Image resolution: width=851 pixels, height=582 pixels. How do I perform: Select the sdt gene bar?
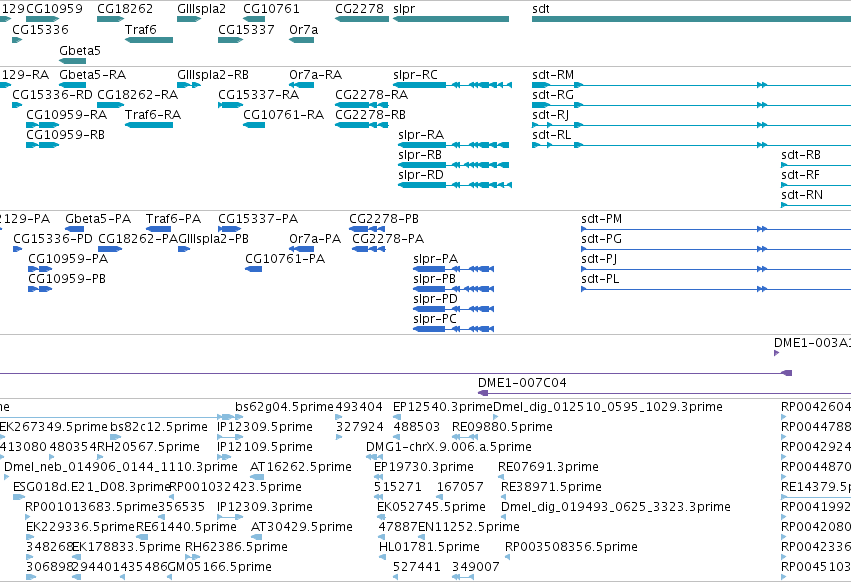(691, 19)
